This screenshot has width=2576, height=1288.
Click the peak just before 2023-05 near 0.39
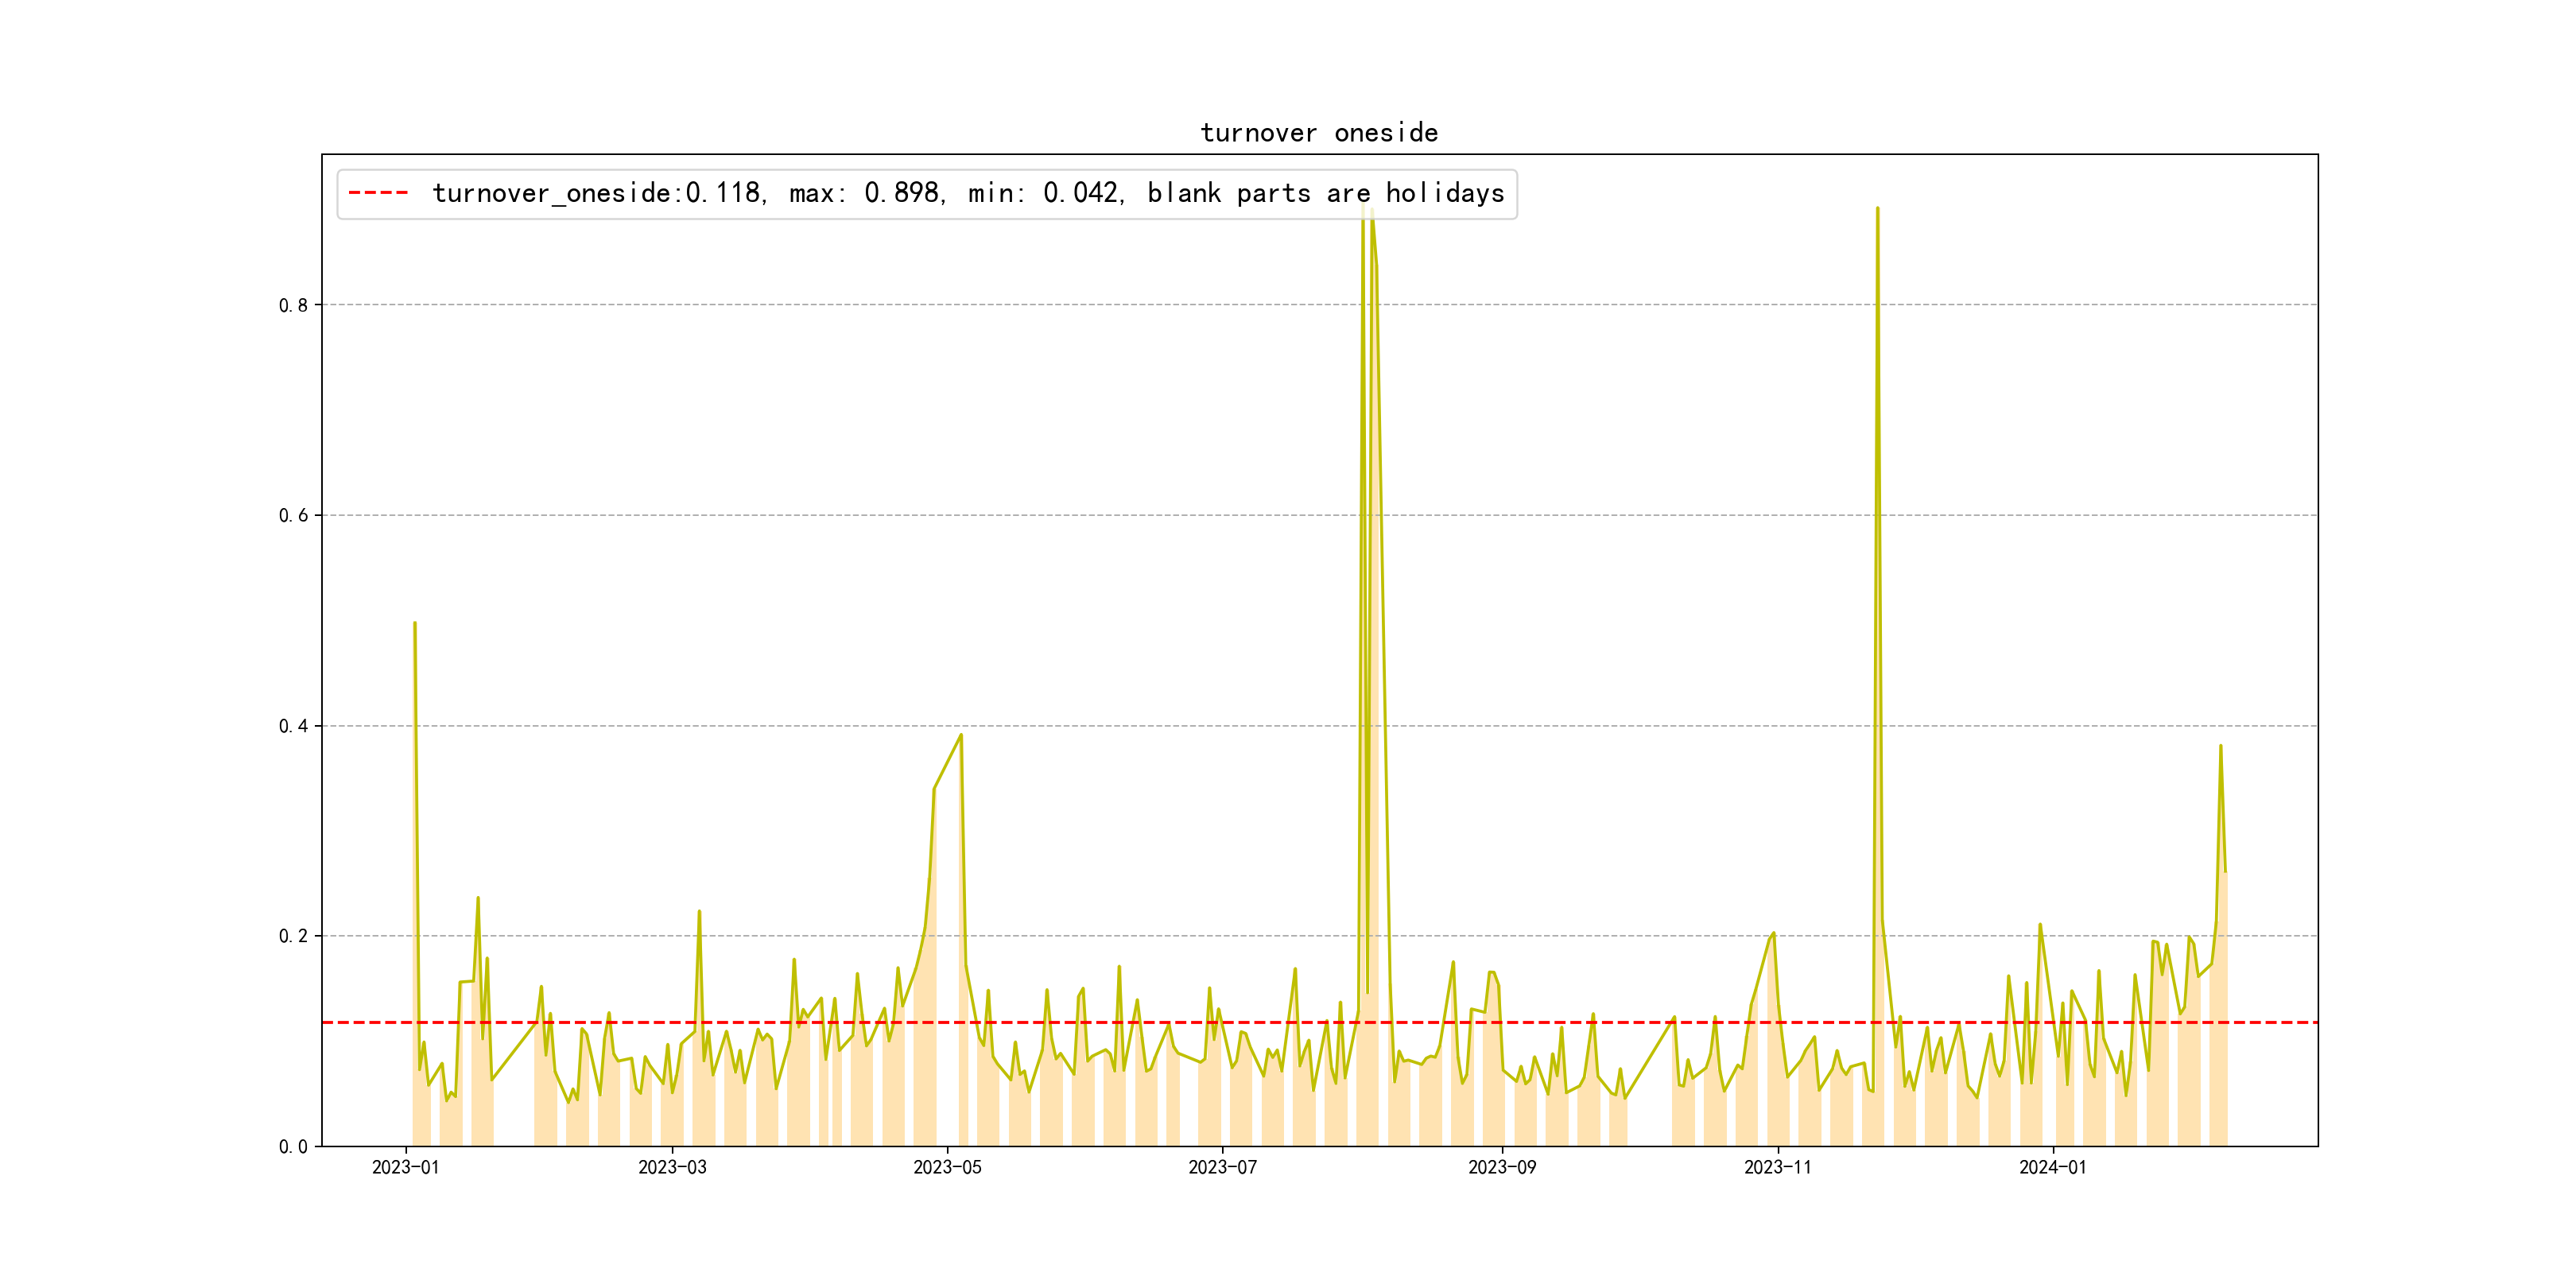961,735
